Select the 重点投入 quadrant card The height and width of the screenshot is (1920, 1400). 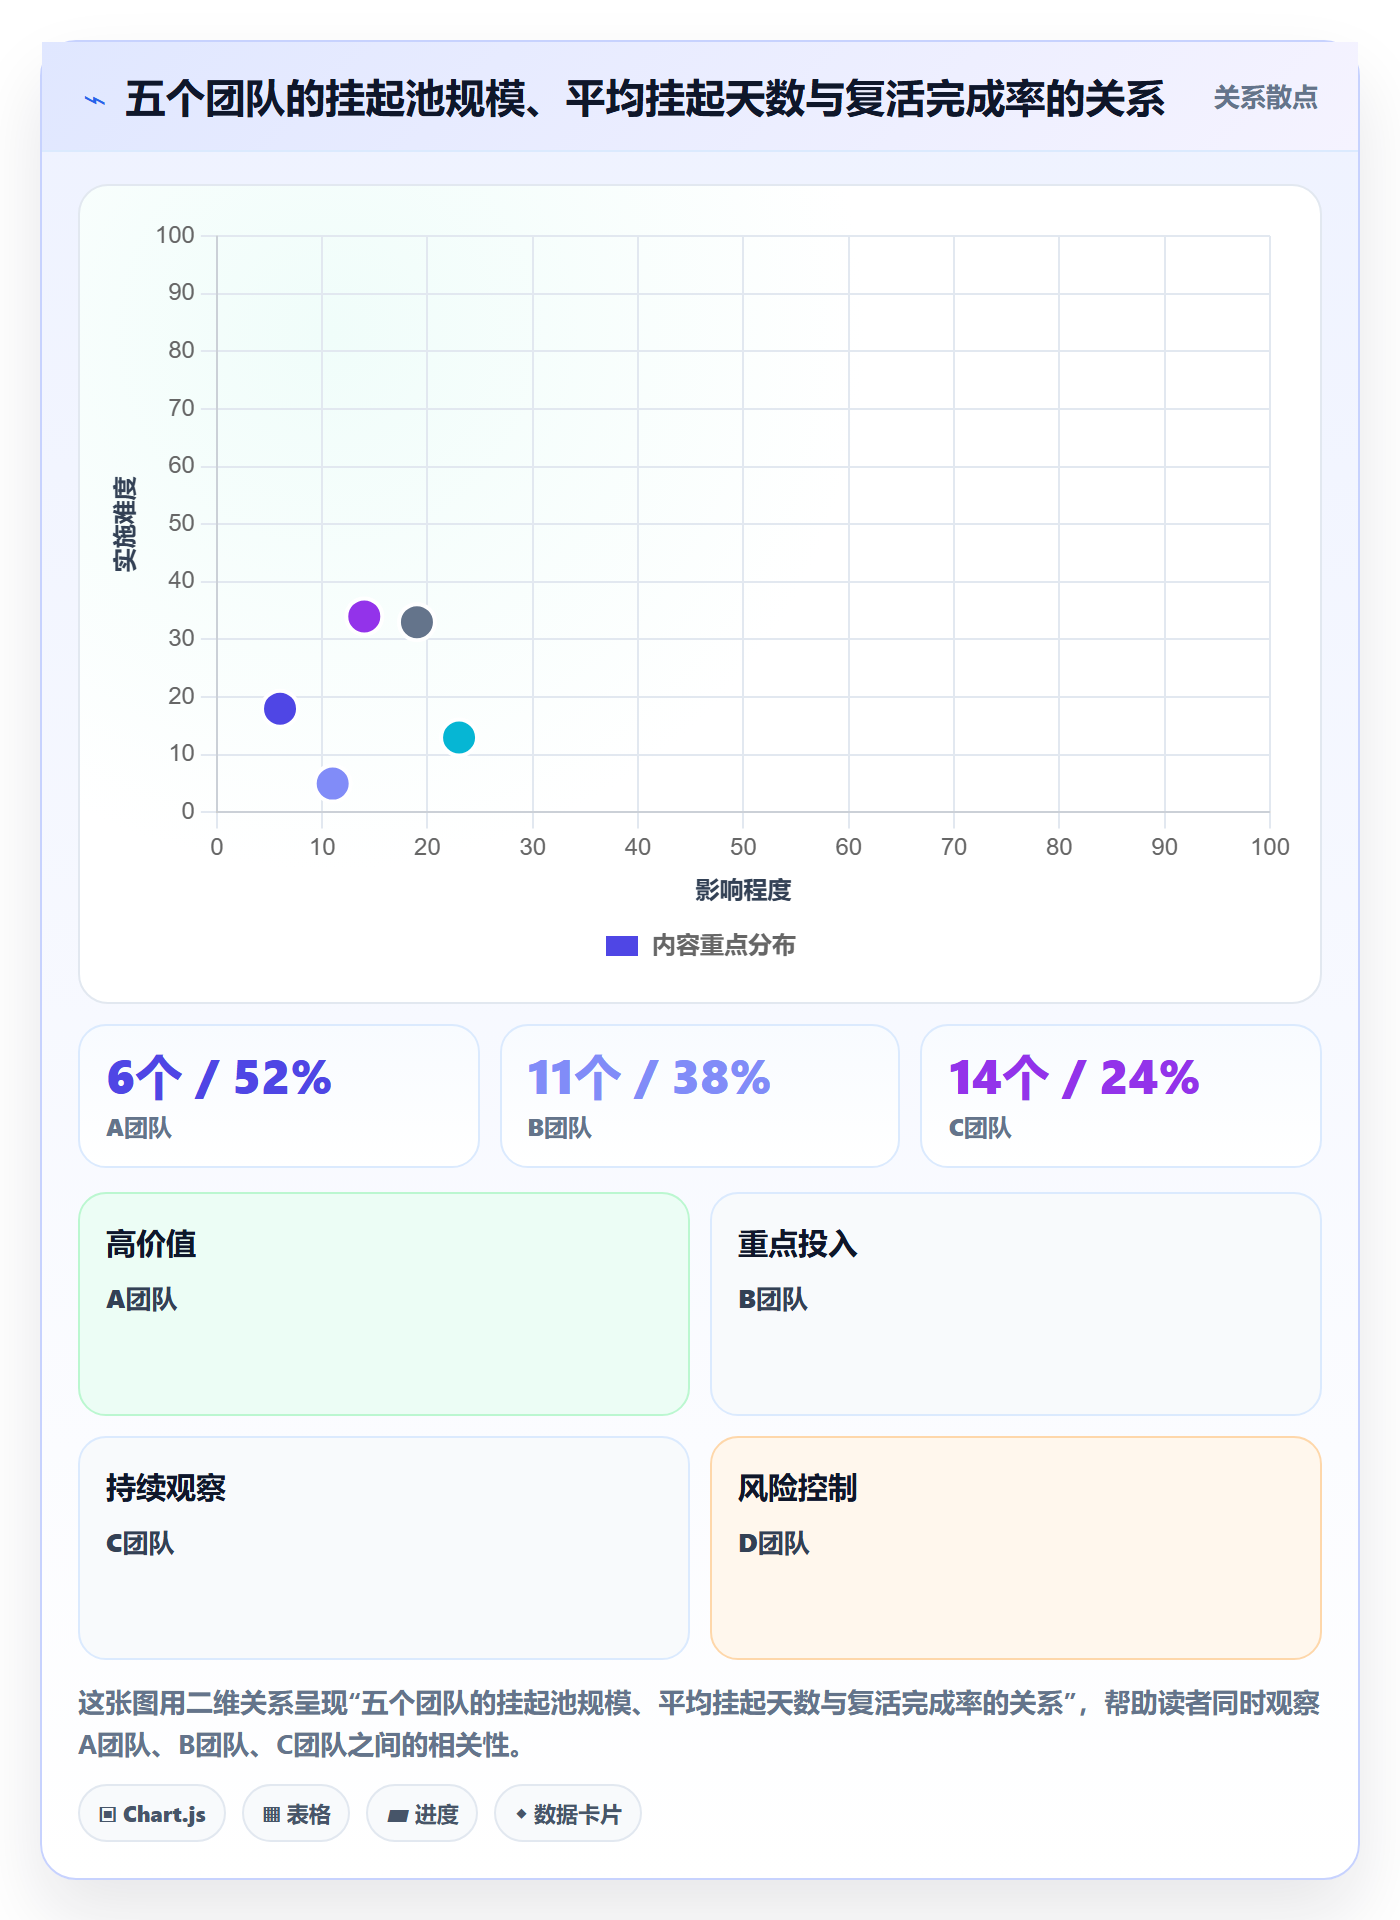1016,1304
